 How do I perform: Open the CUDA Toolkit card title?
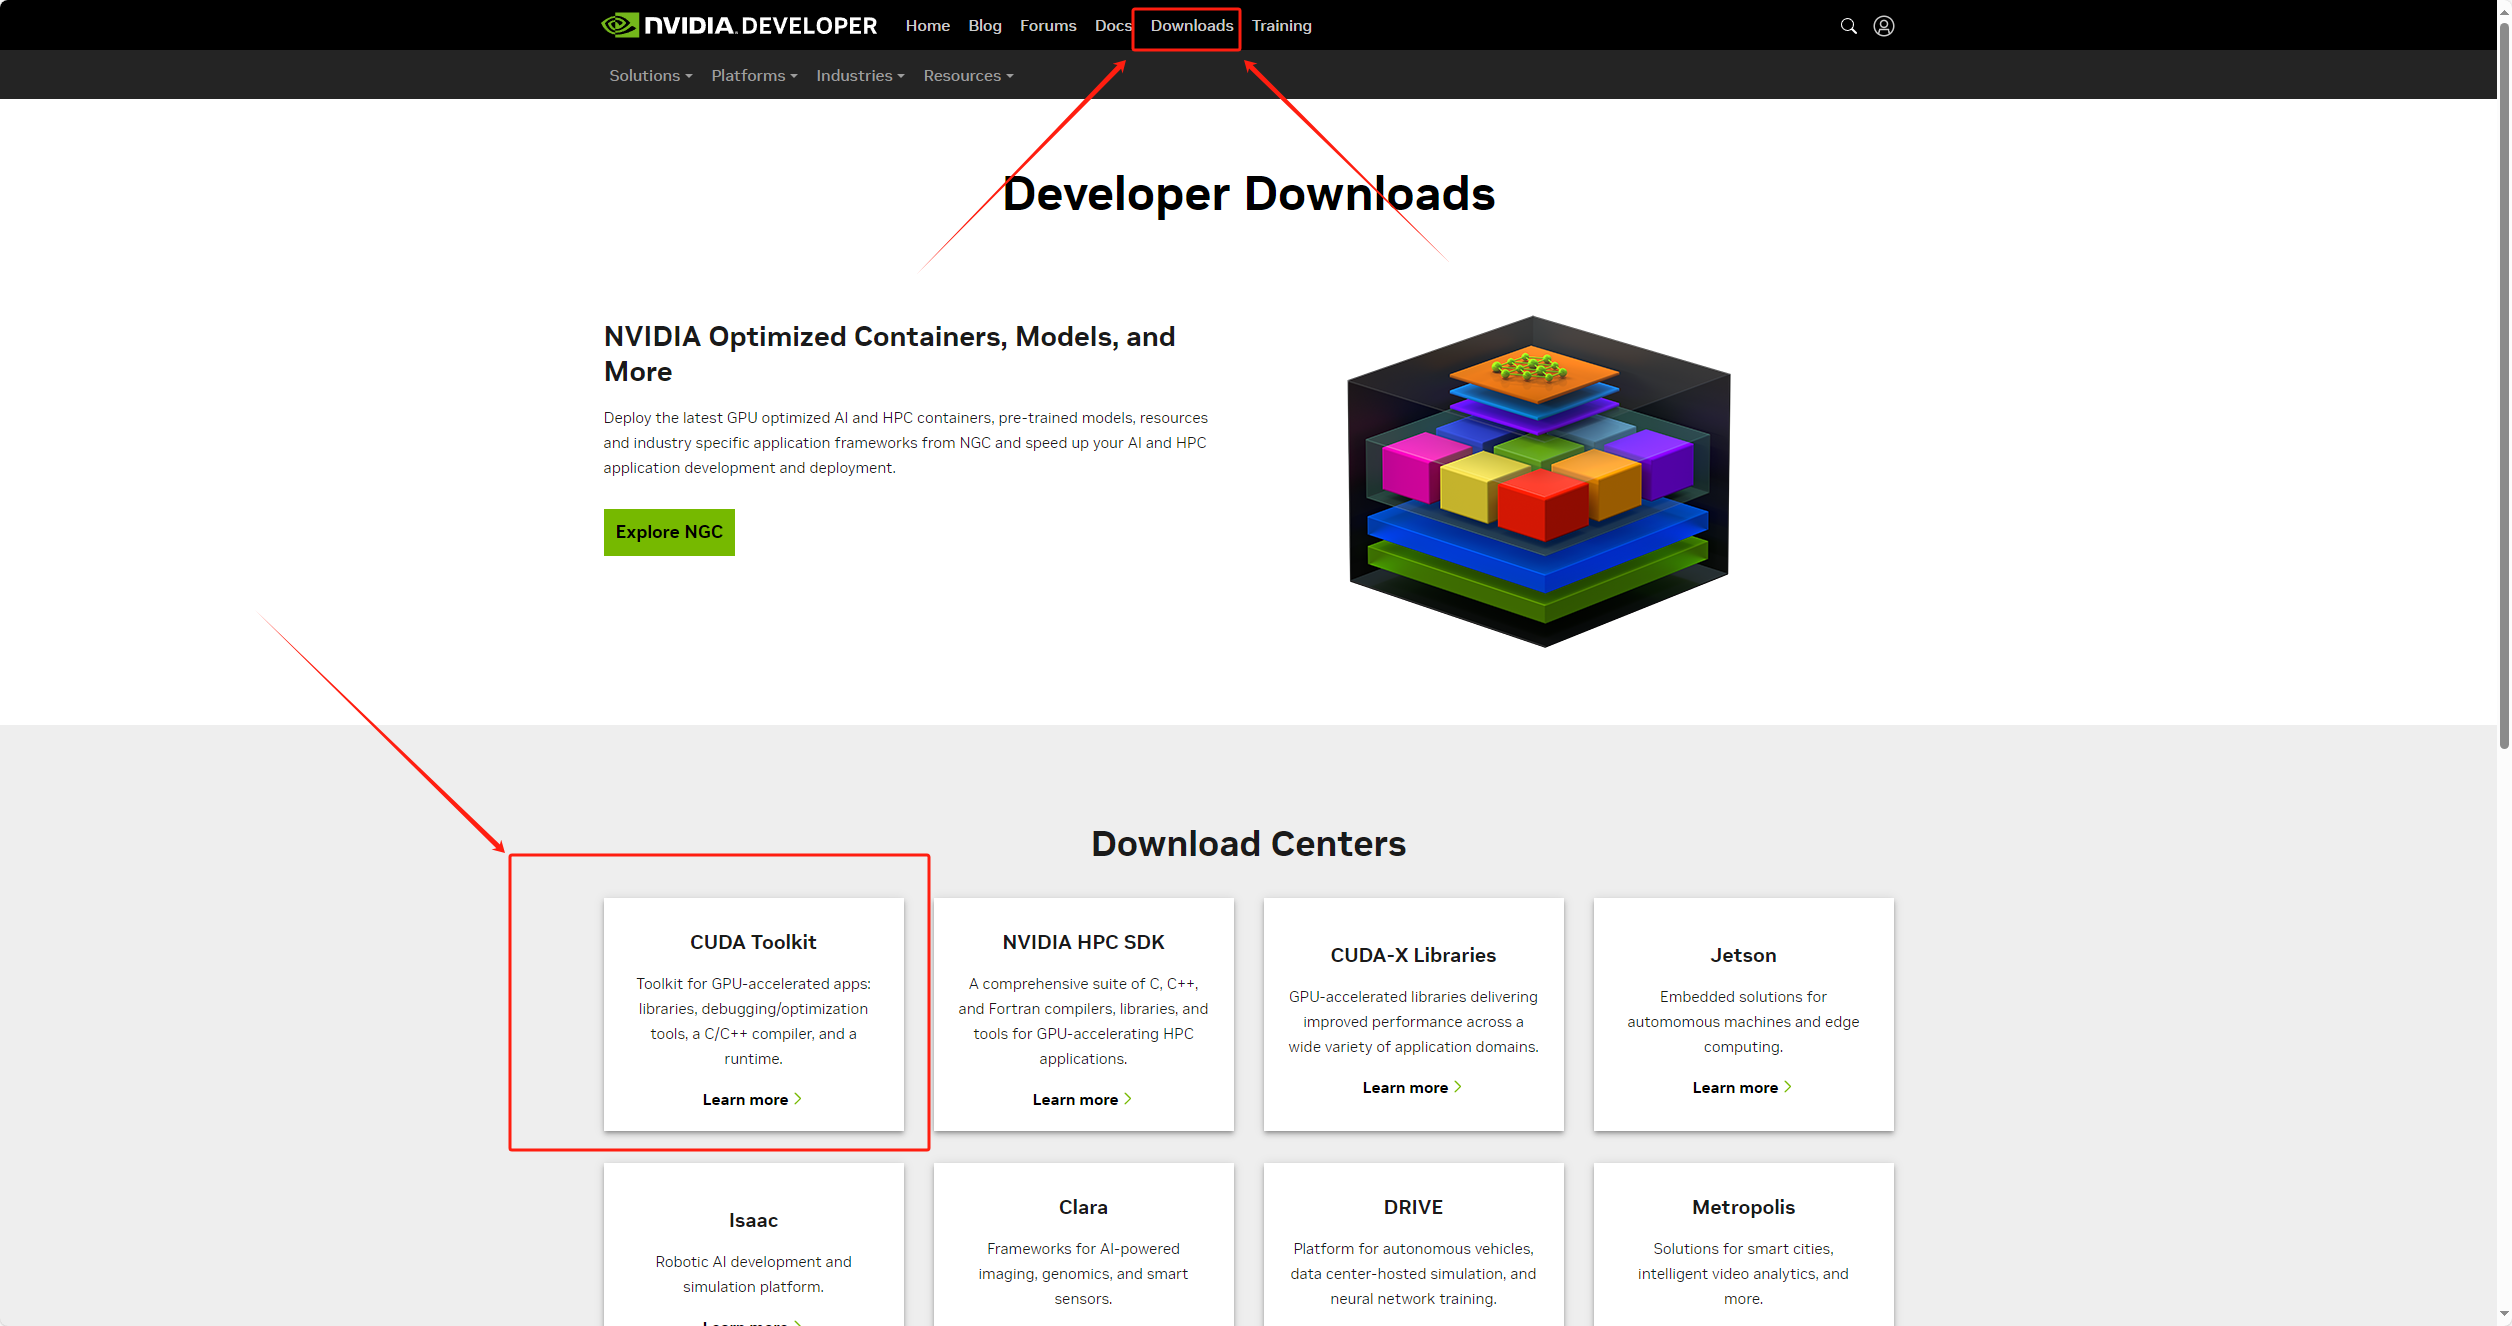[x=753, y=942]
